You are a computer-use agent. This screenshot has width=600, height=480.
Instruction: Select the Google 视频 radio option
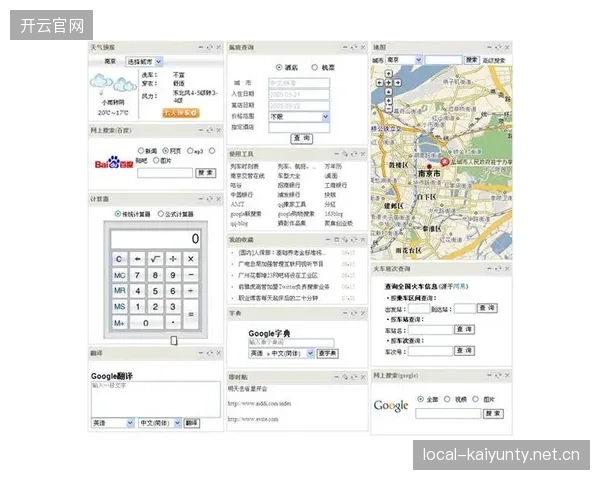(x=447, y=399)
